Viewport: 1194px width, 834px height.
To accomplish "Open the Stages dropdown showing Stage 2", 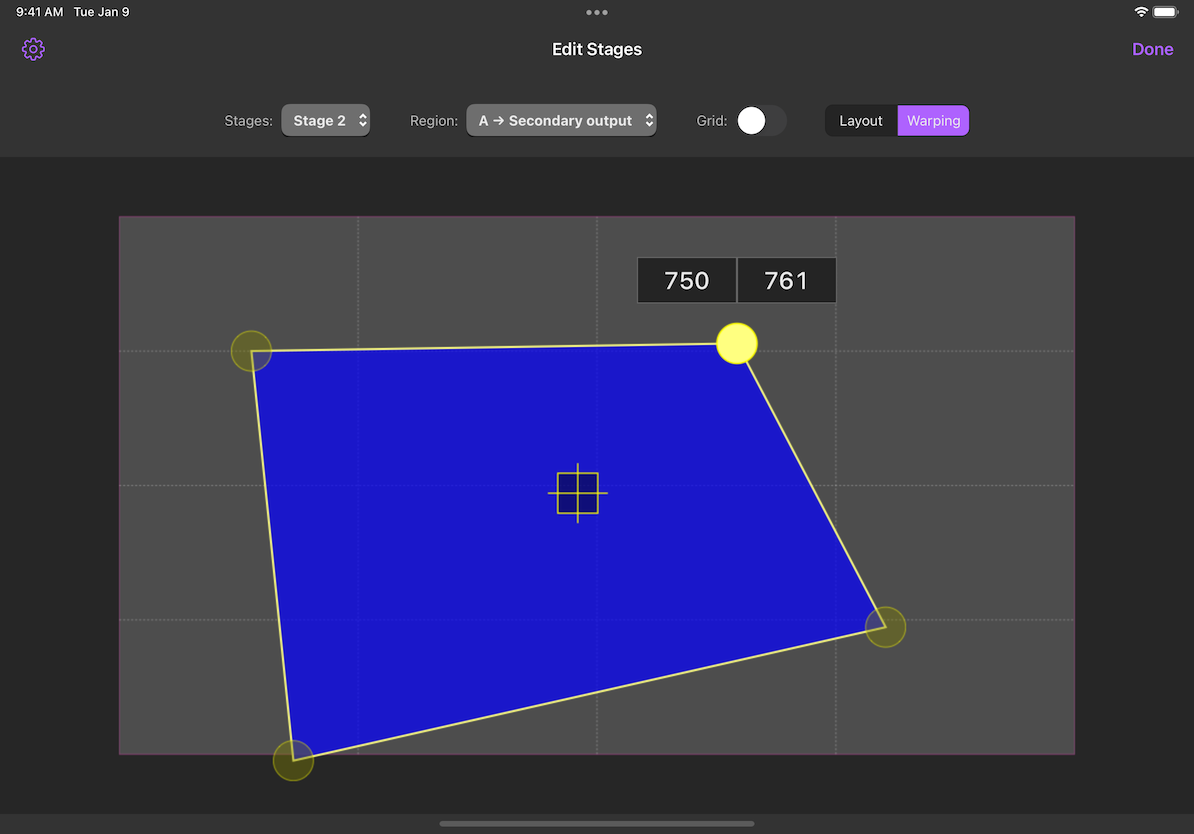I will click(326, 119).
